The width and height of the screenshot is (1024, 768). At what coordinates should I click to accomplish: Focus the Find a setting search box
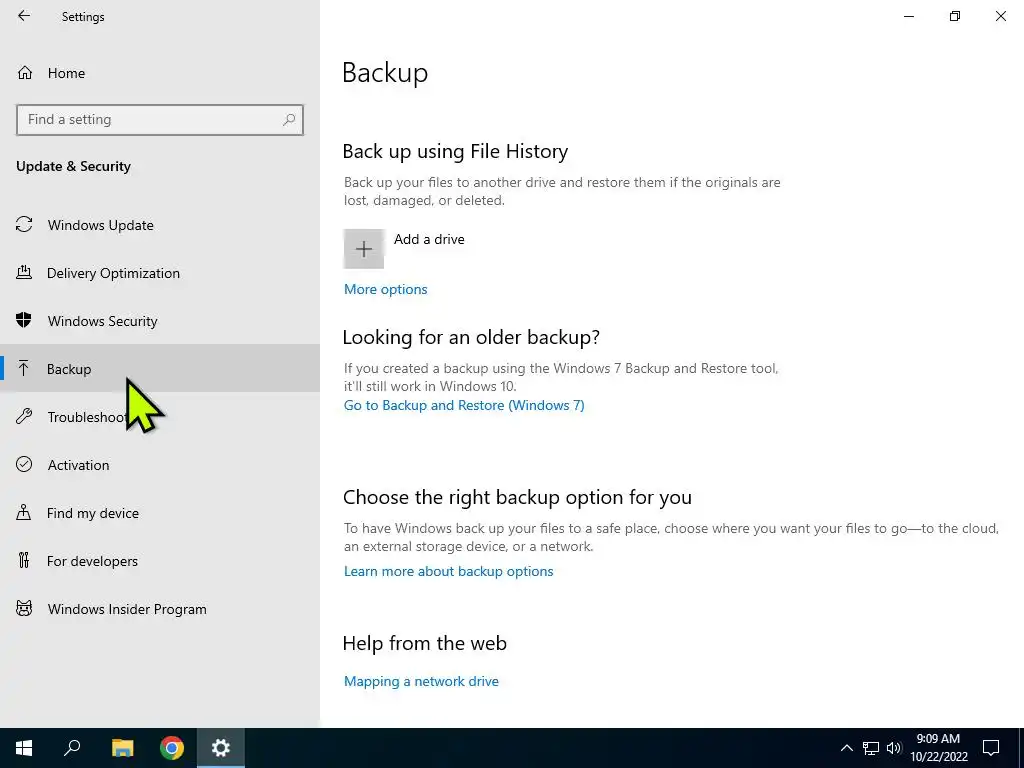[160, 120]
